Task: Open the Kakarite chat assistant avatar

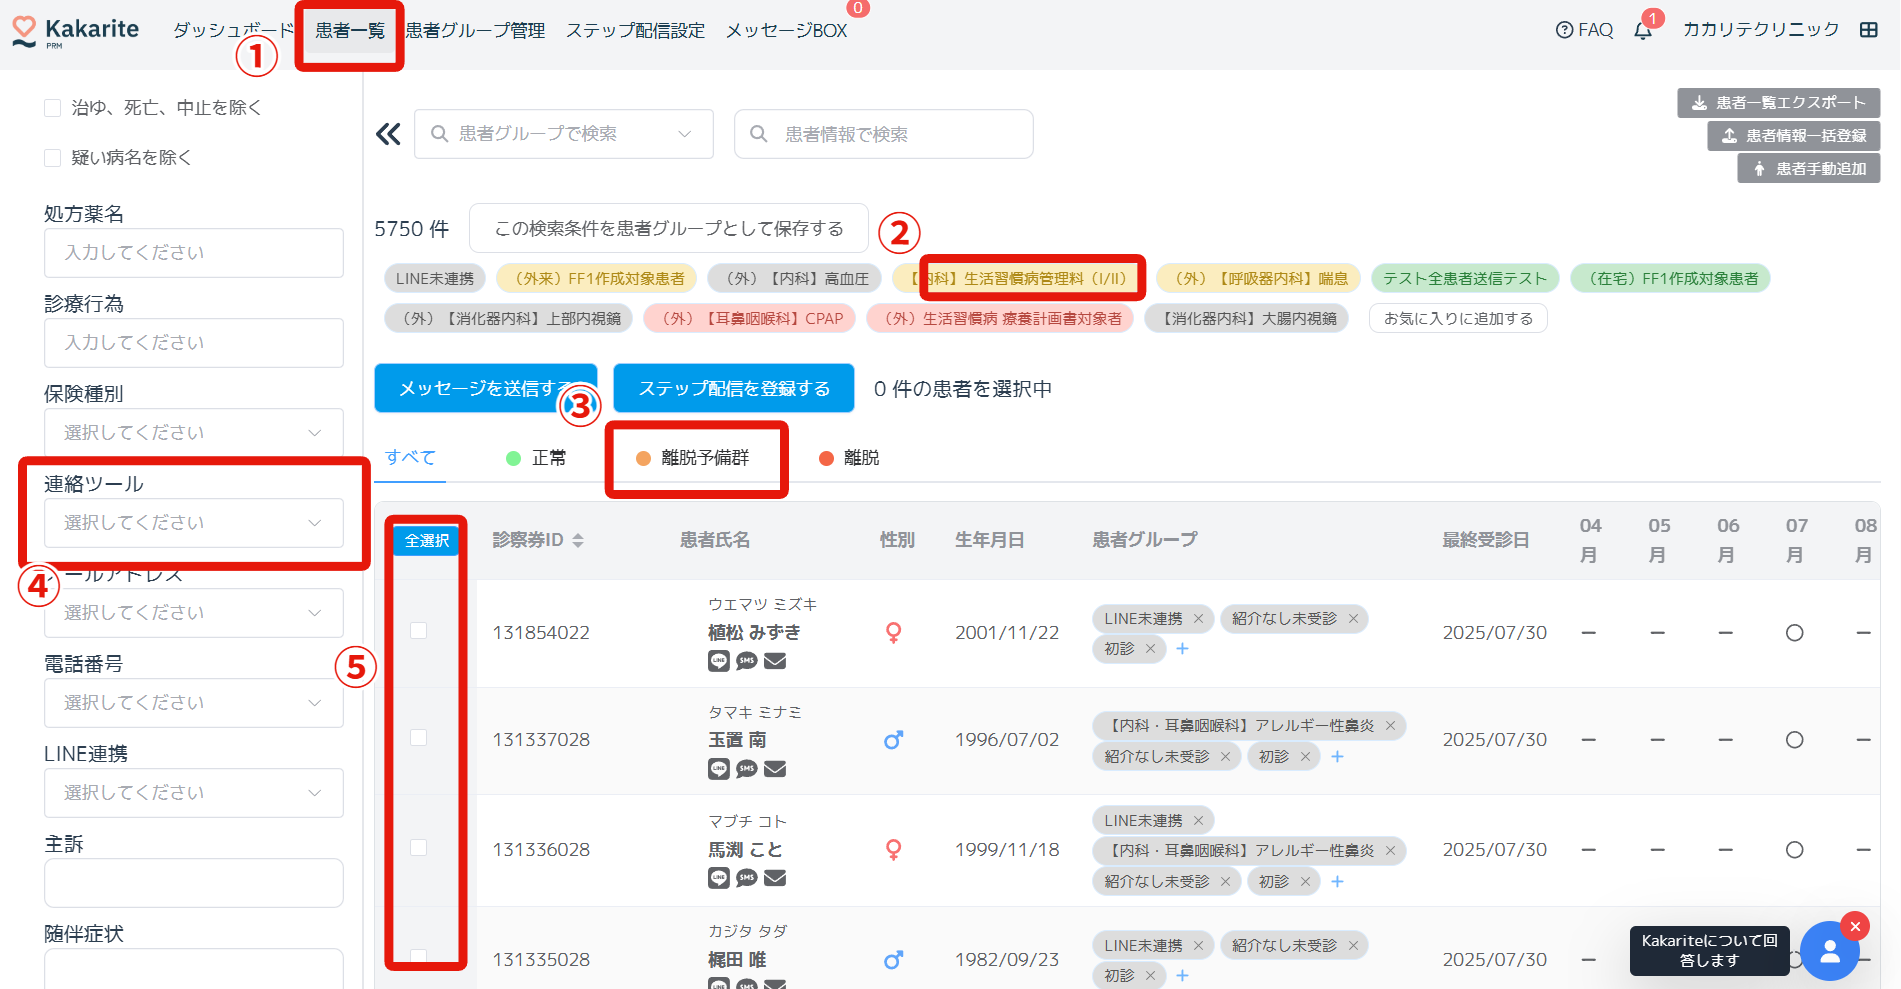Action: point(1829,951)
